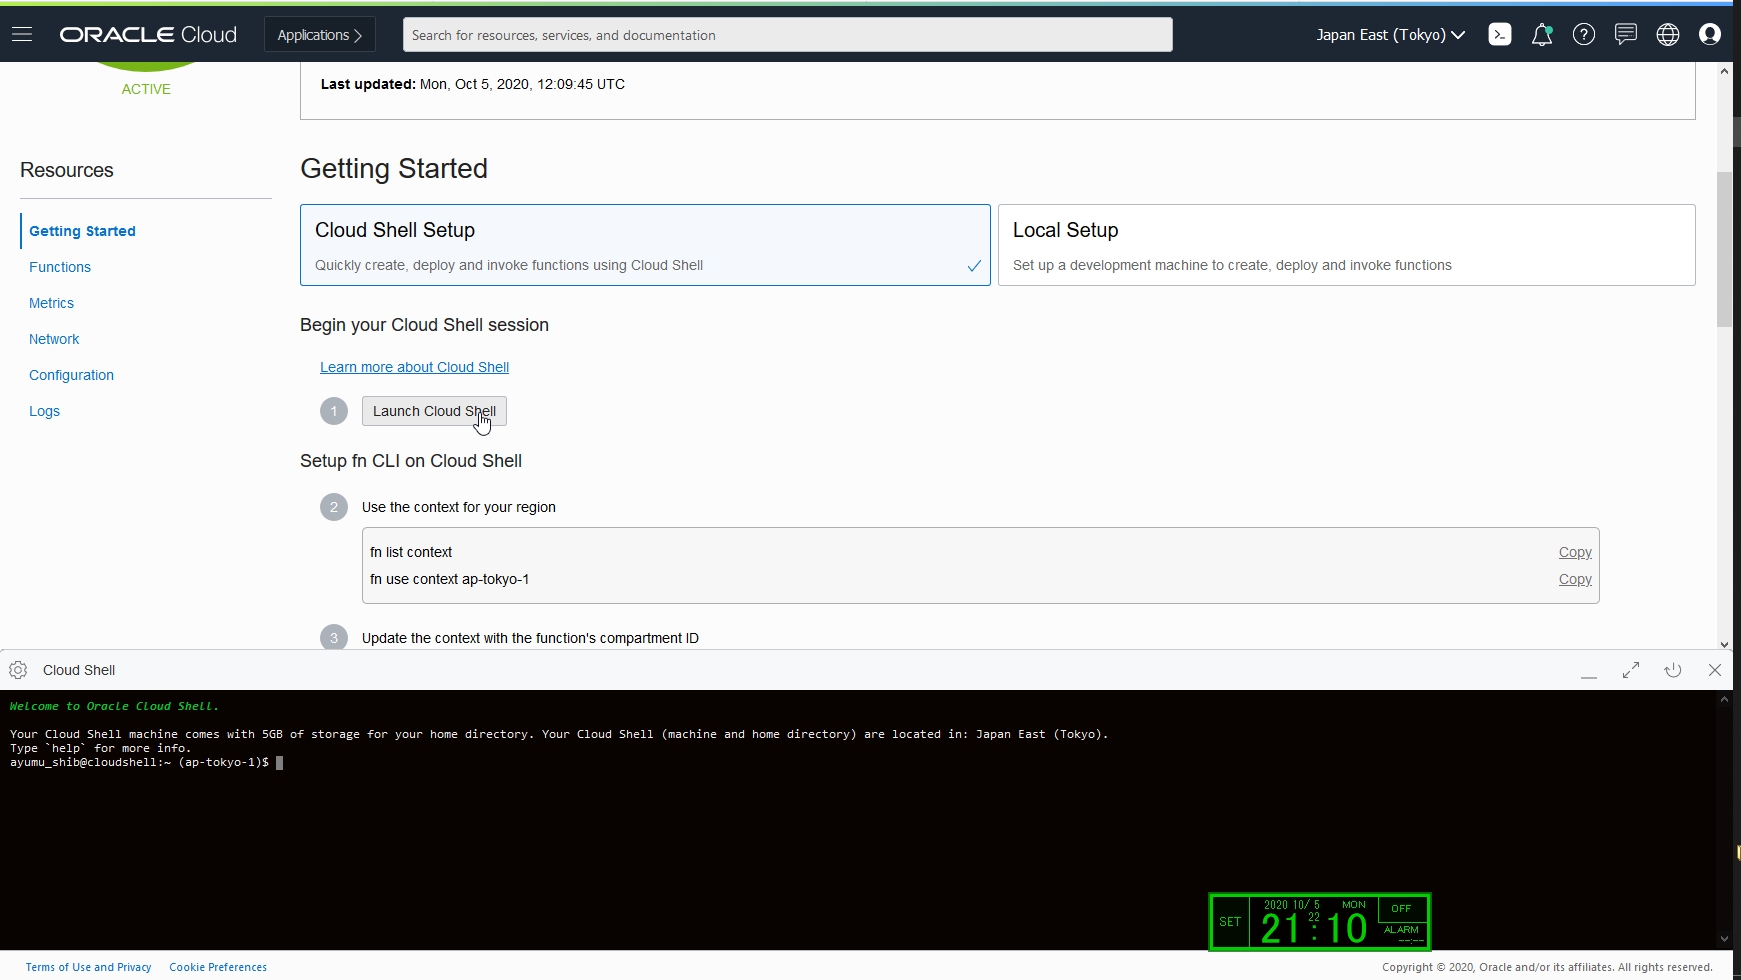1741x980 pixels.
Task: Click the Oracle Cloud logo
Action: [148, 35]
